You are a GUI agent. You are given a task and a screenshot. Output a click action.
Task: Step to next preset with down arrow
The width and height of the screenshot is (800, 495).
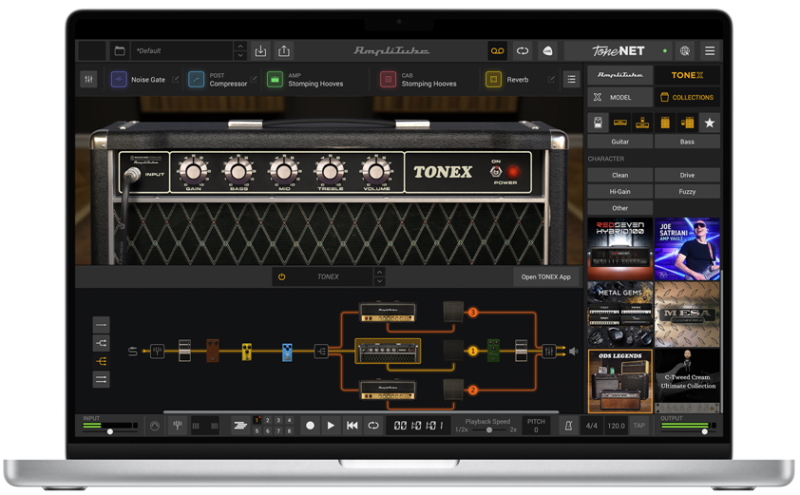[x=240, y=56]
